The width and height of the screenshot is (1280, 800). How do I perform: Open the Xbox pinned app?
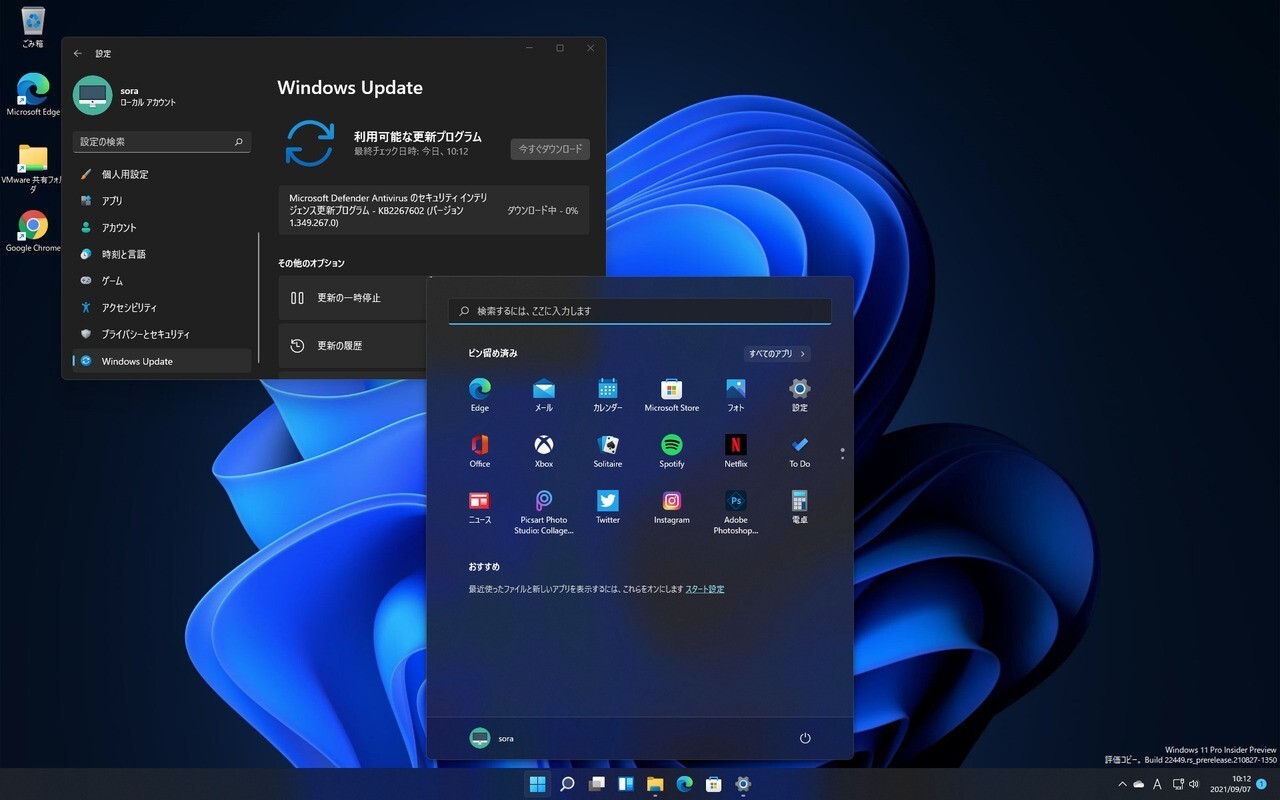544,450
